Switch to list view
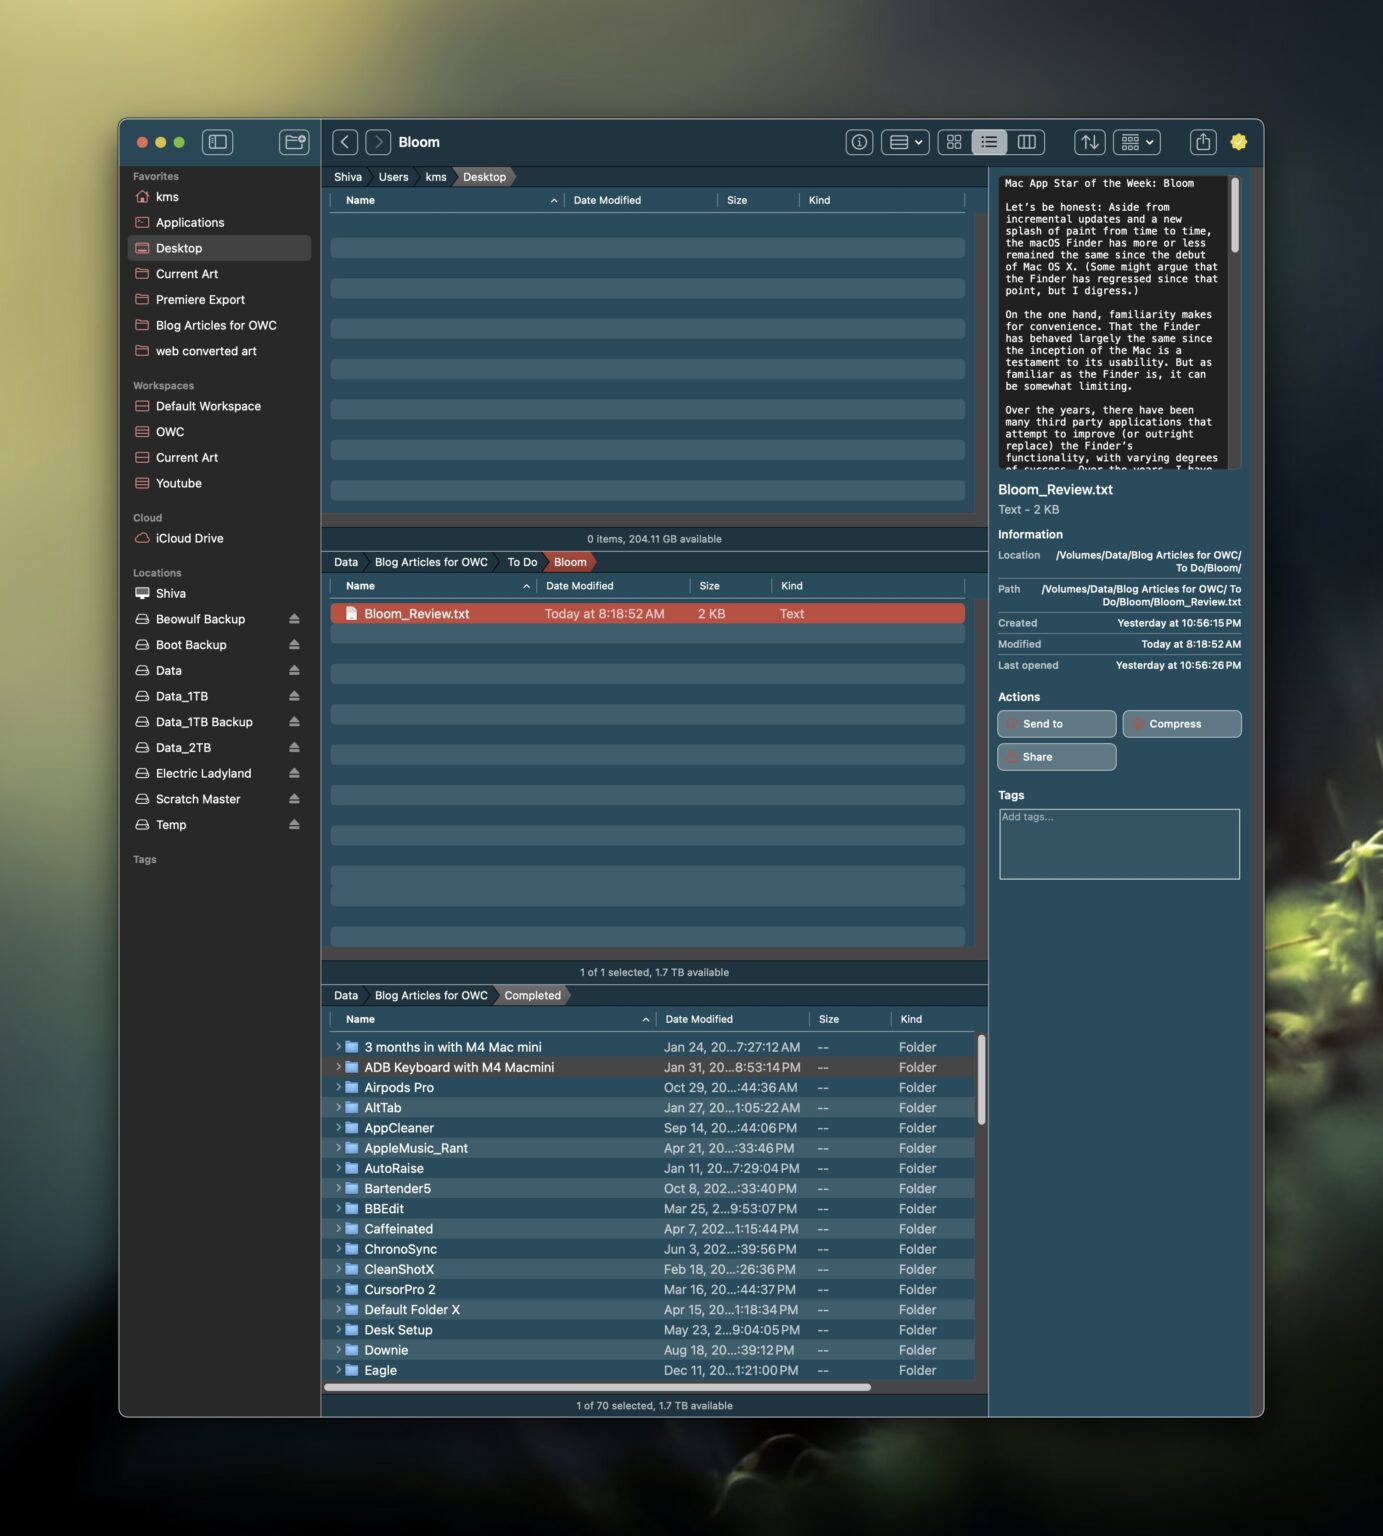 pyautogui.click(x=989, y=142)
